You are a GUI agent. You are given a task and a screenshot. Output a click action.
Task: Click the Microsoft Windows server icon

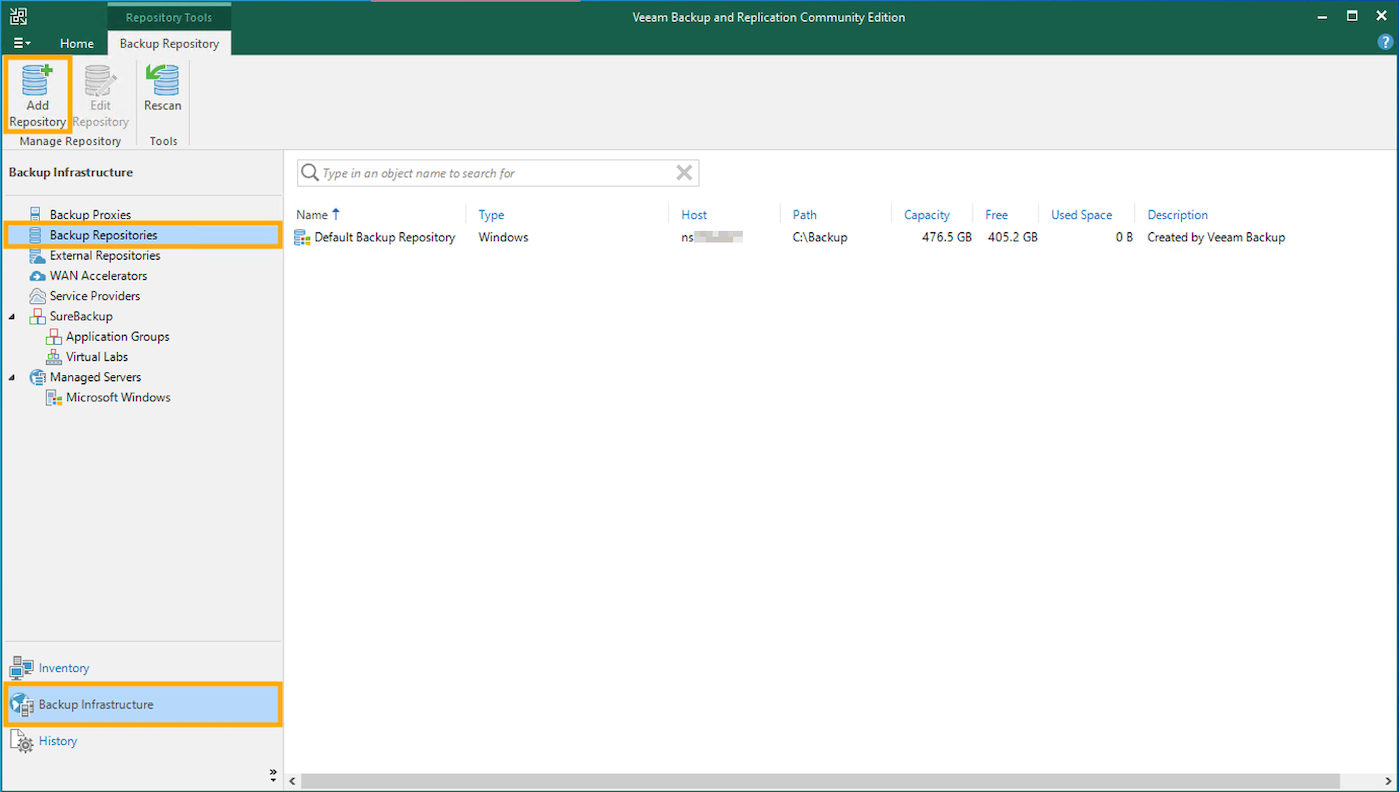click(x=53, y=397)
